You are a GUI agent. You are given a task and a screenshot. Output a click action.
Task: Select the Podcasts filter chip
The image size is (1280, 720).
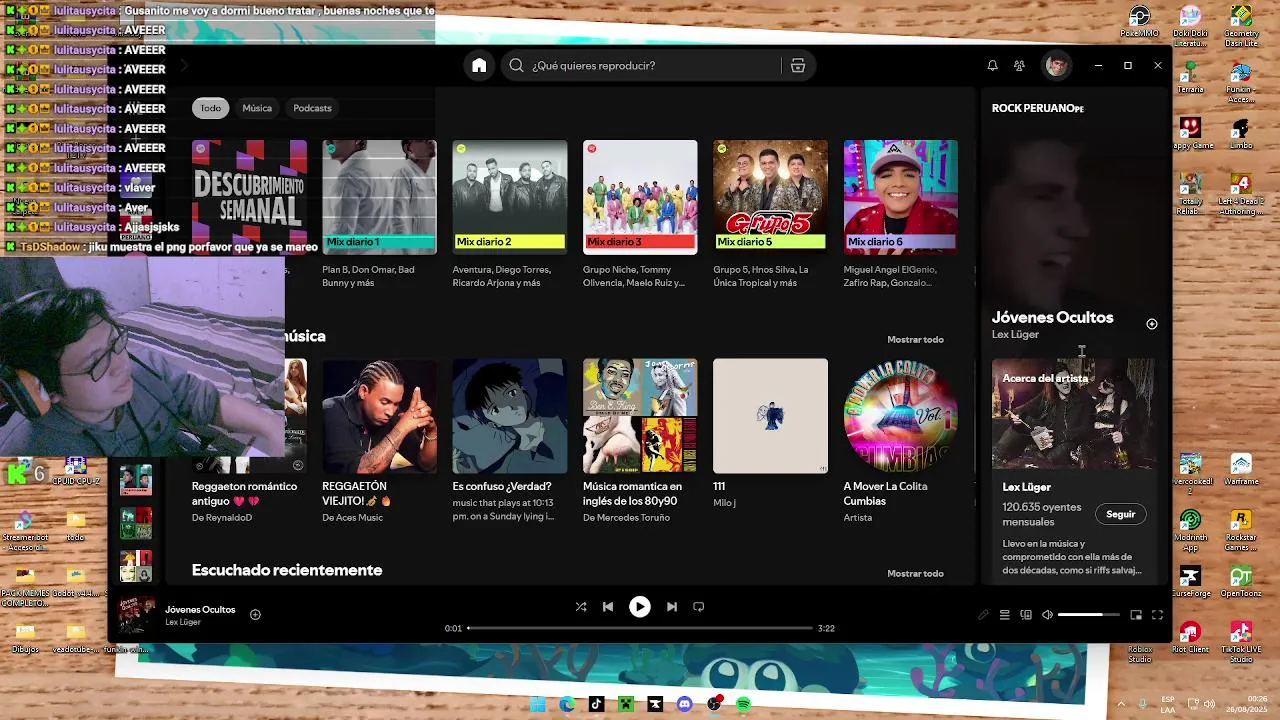tap(312, 108)
